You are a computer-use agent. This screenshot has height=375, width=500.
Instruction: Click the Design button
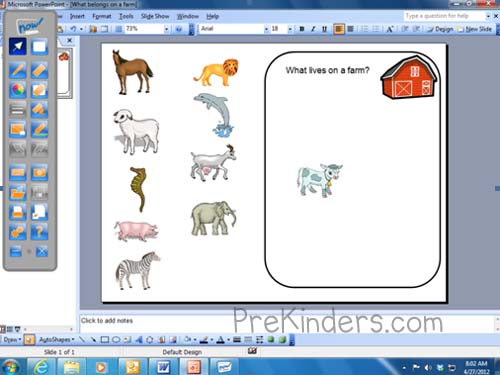(x=440, y=29)
